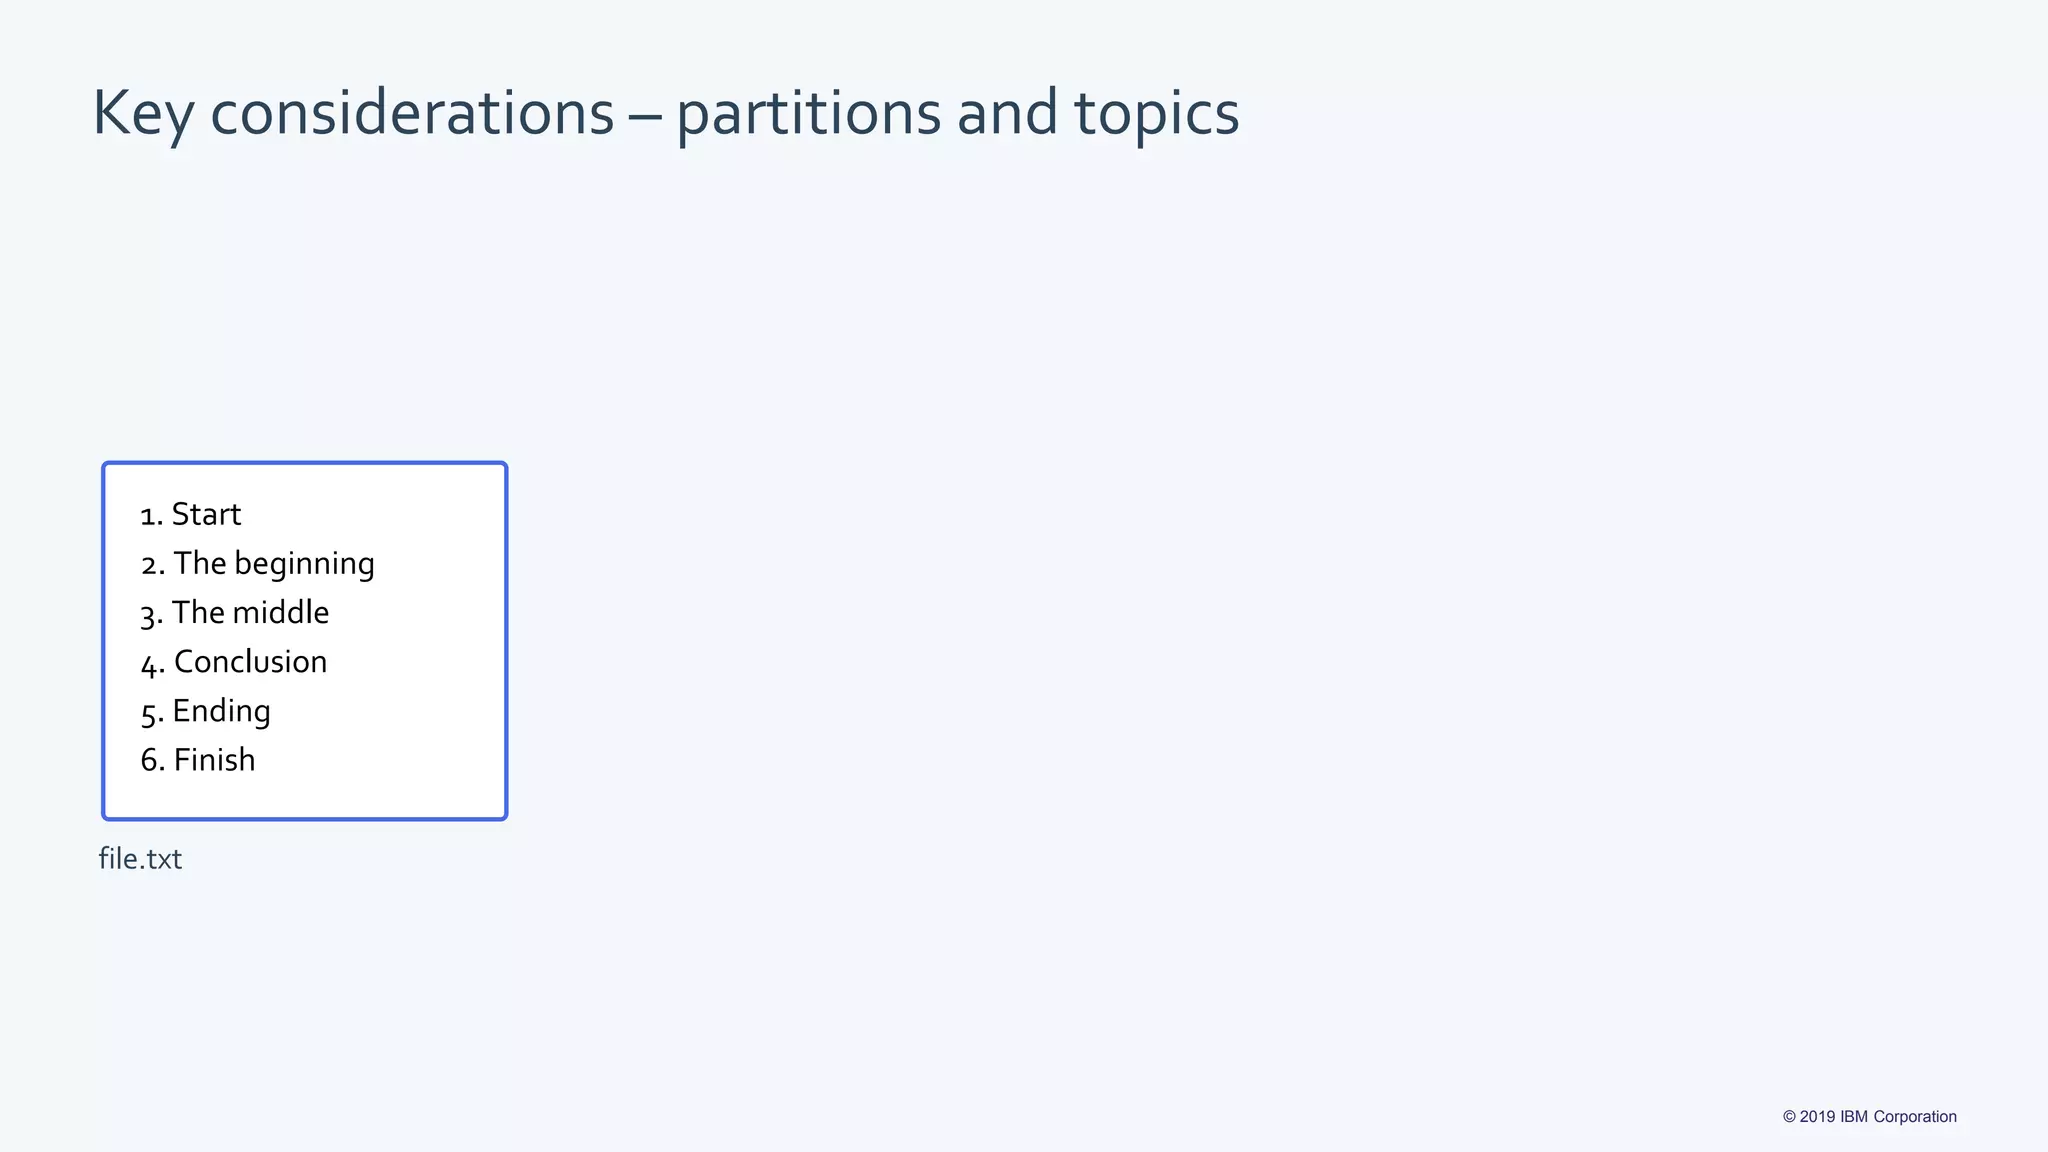Click the "file.txt" caption under the box
Image resolution: width=2048 pixels, height=1152 pixels.
tap(140, 859)
